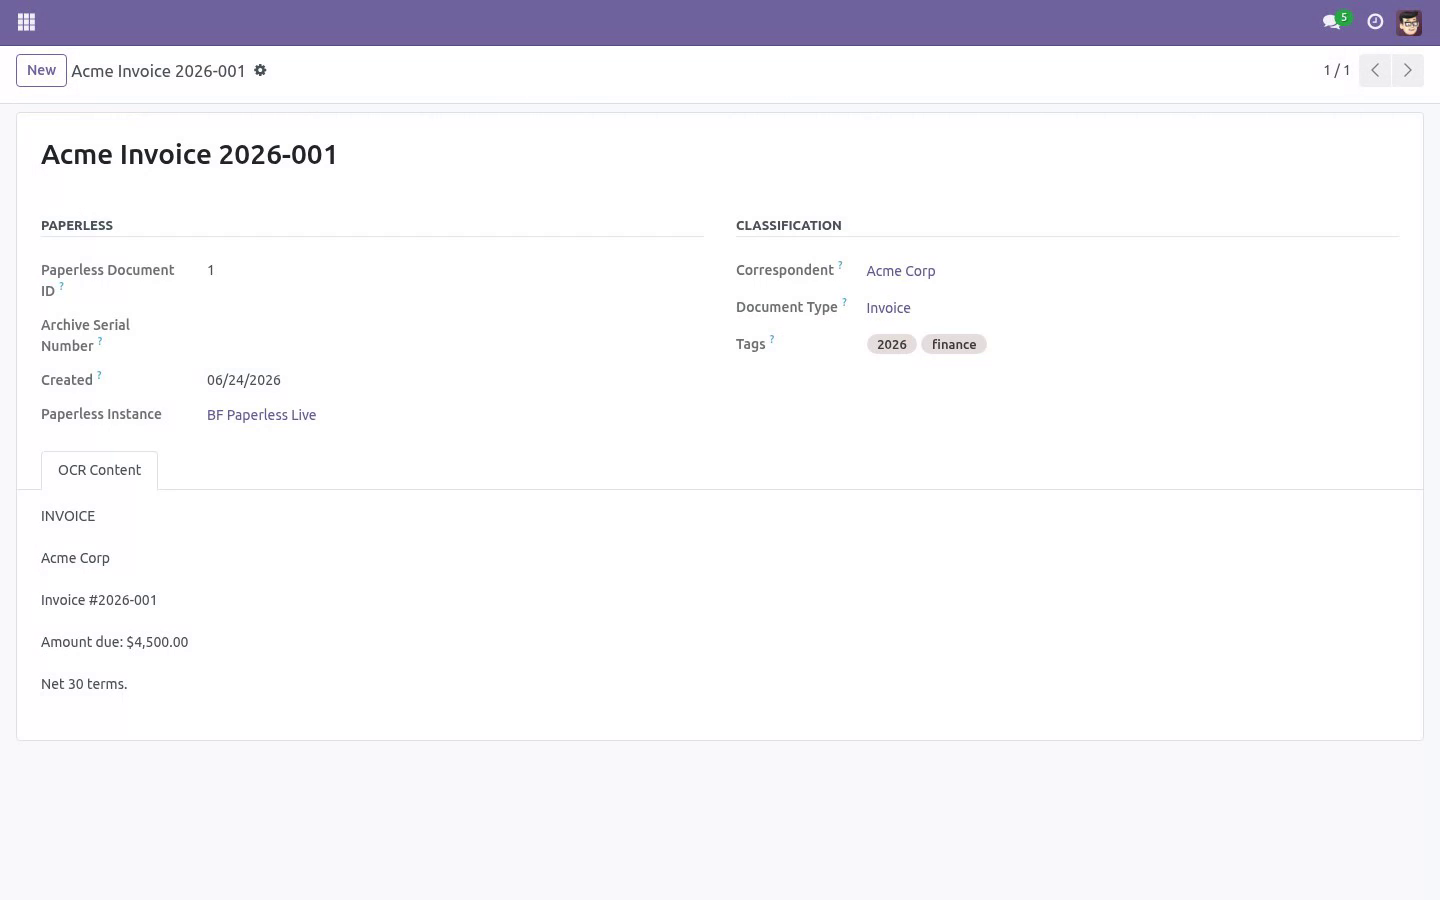Click the Paperless Document ID value 1
The image size is (1440, 900).
coord(211,270)
